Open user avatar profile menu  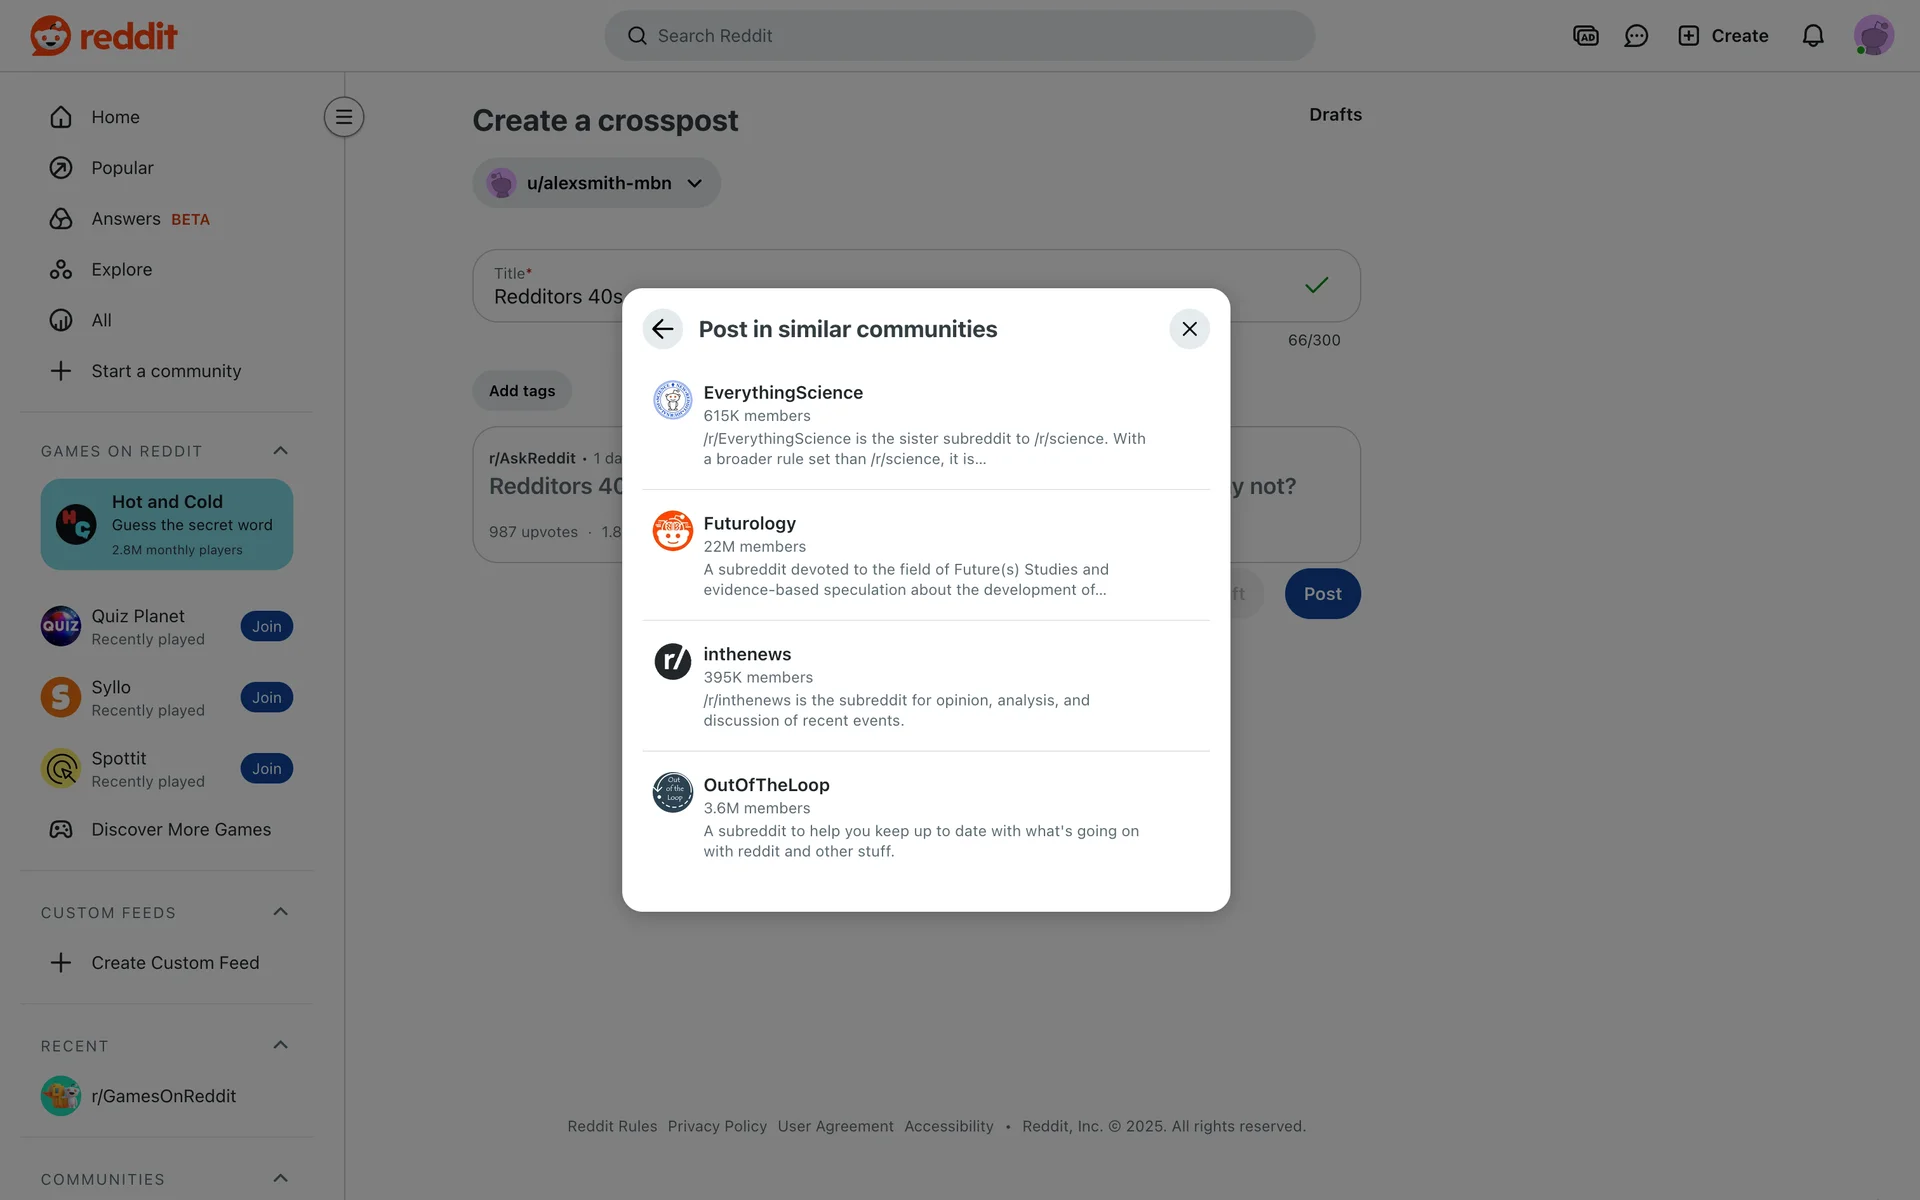click(x=1873, y=36)
